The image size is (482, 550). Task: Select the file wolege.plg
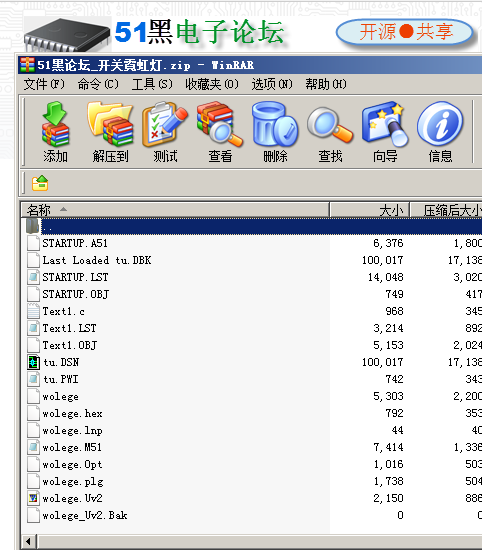click(73, 481)
